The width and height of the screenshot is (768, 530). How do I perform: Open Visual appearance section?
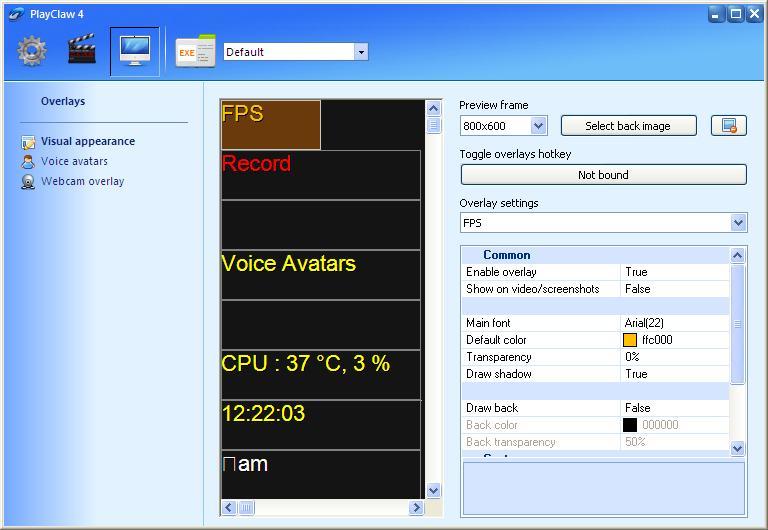(88, 141)
